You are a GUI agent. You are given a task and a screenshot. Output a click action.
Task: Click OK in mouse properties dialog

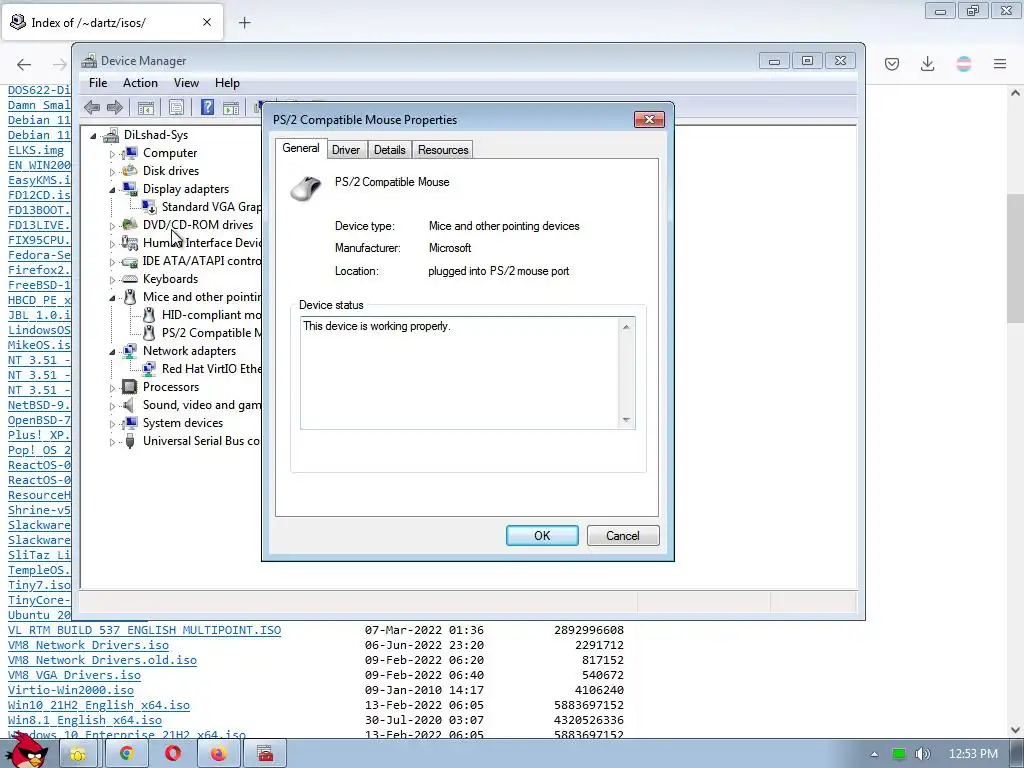(542, 536)
